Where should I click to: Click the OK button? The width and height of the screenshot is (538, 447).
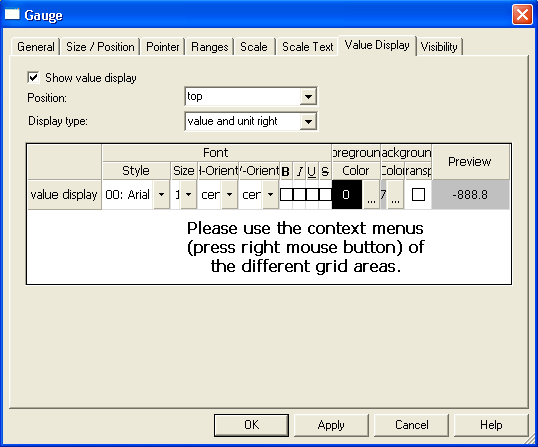pyautogui.click(x=252, y=425)
